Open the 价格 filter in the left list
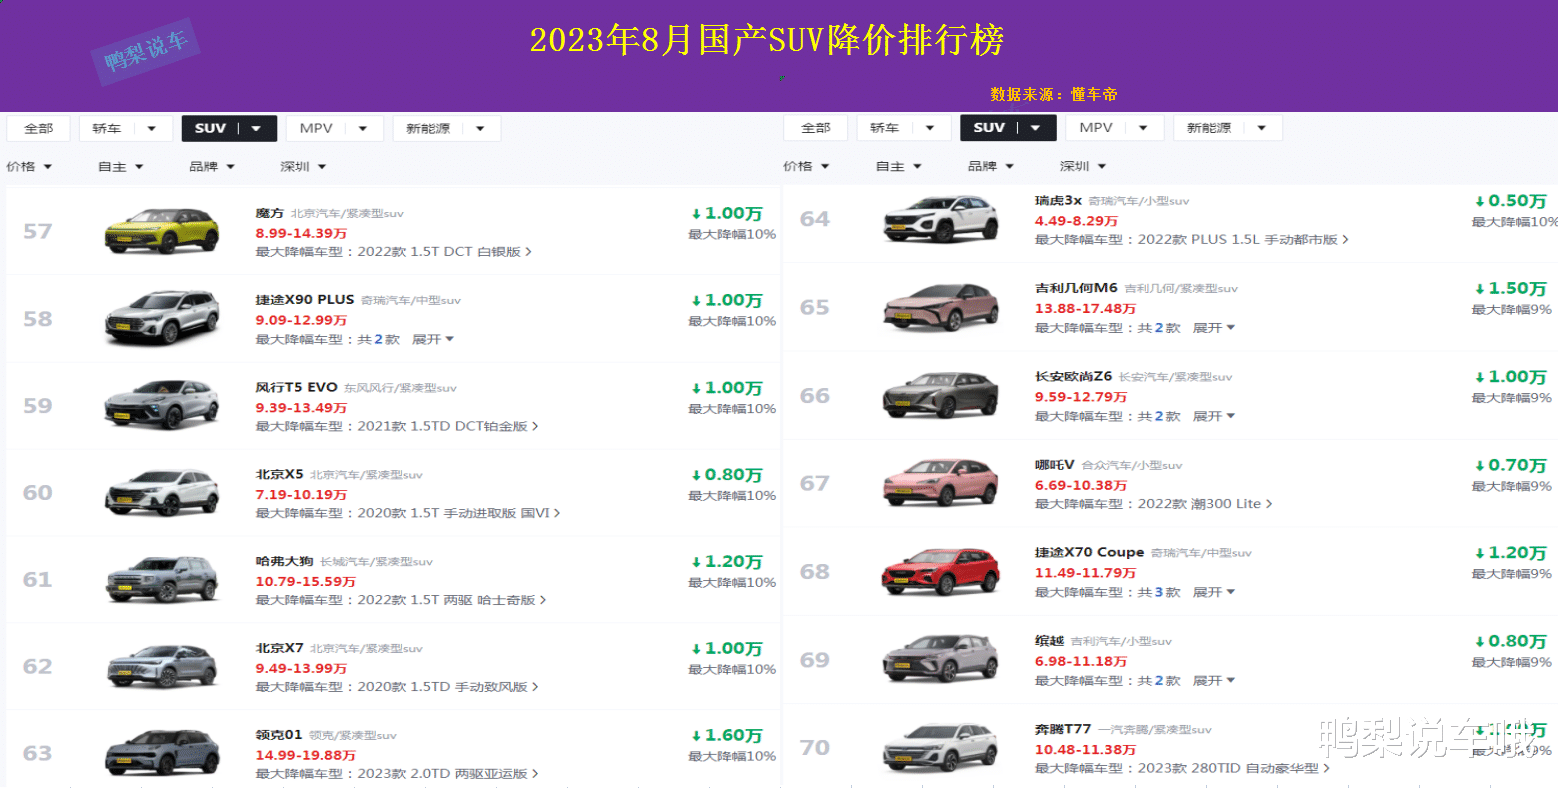This screenshot has width=1558, height=788. 29,167
